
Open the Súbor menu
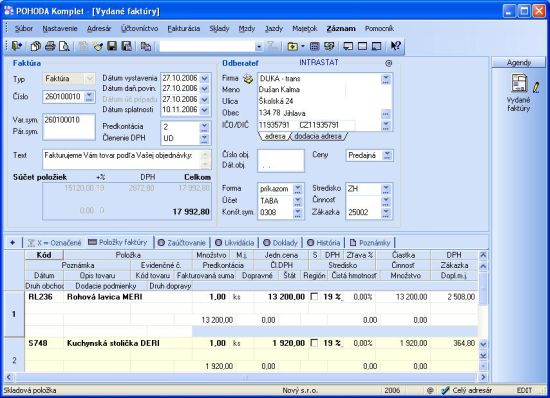tap(24, 29)
